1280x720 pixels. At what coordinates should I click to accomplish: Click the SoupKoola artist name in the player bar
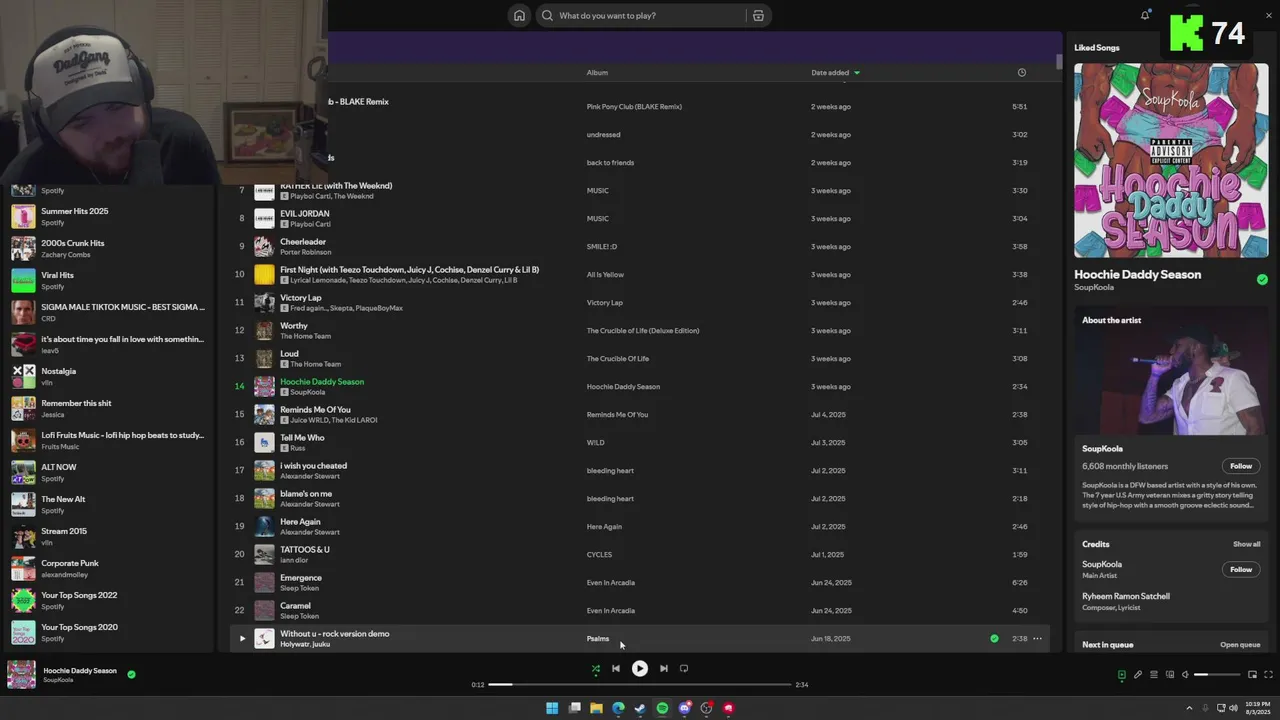pyautogui.click(x=58, y=680)
